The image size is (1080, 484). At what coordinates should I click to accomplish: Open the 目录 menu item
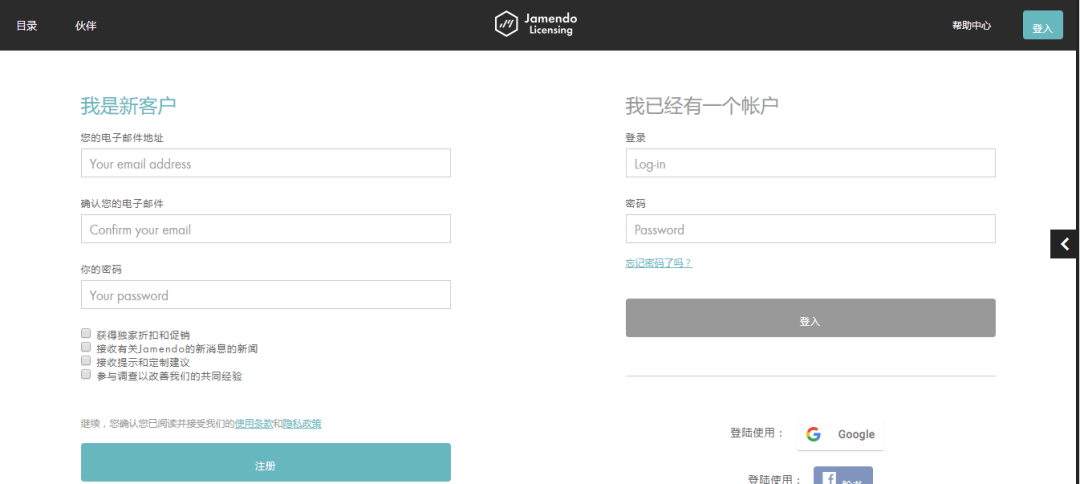point(27,26)
